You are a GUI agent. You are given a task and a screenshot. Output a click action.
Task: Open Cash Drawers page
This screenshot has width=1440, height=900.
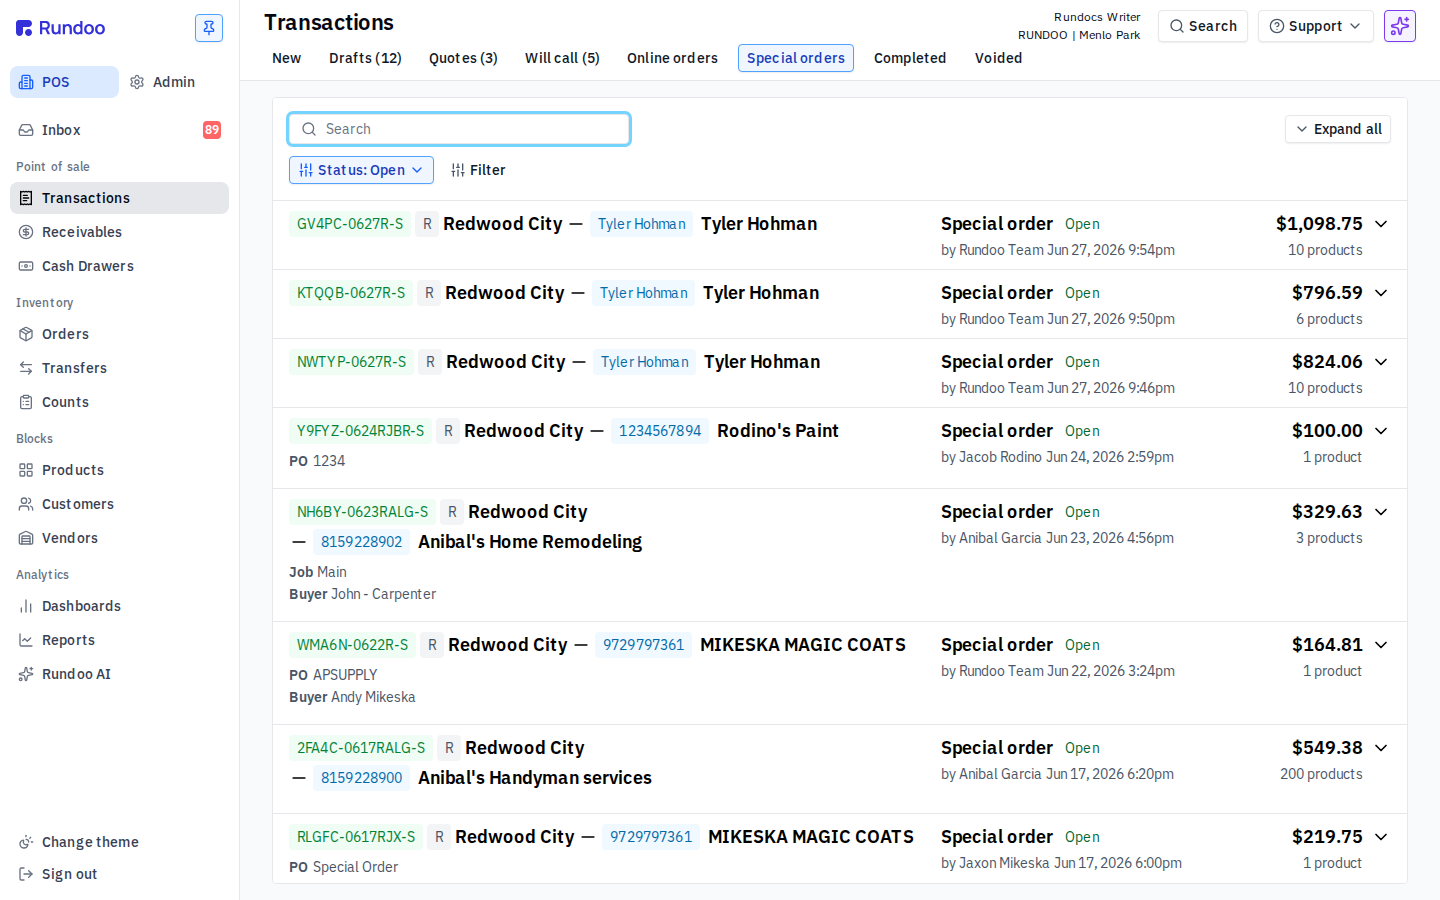point(119,266)
